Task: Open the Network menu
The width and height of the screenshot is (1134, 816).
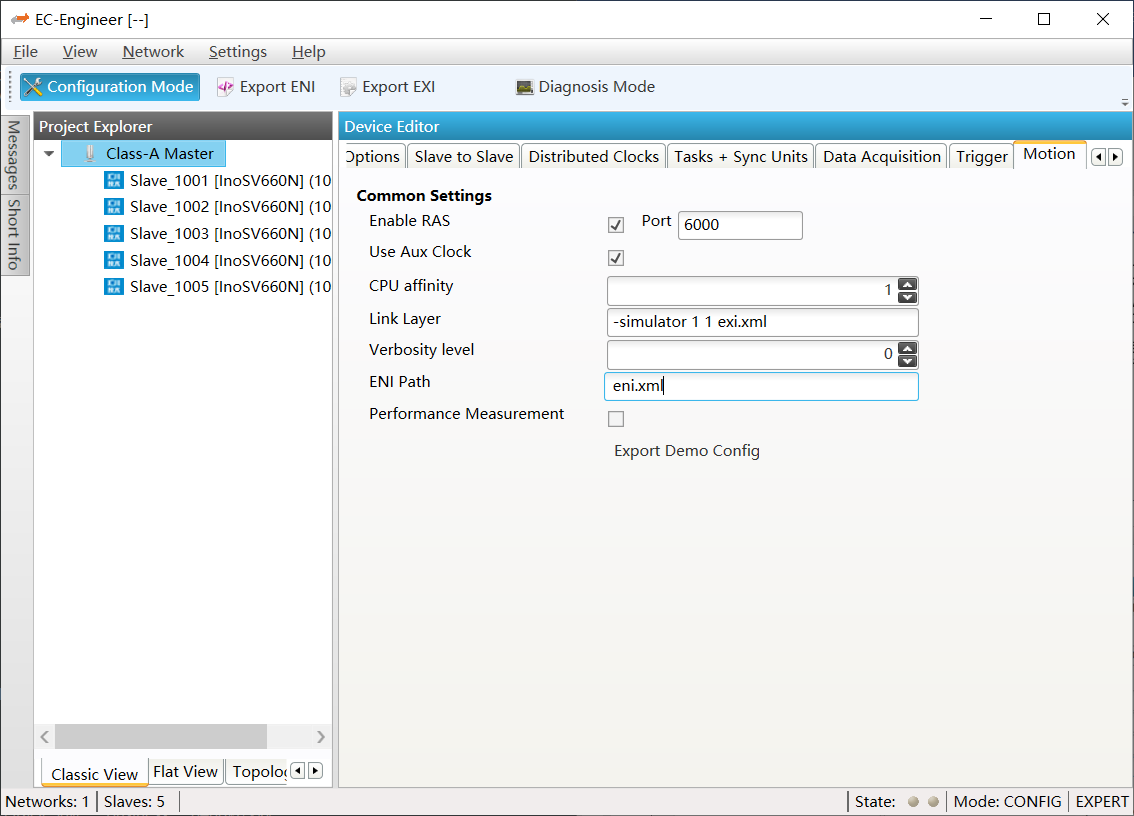Action: [153, 52]
